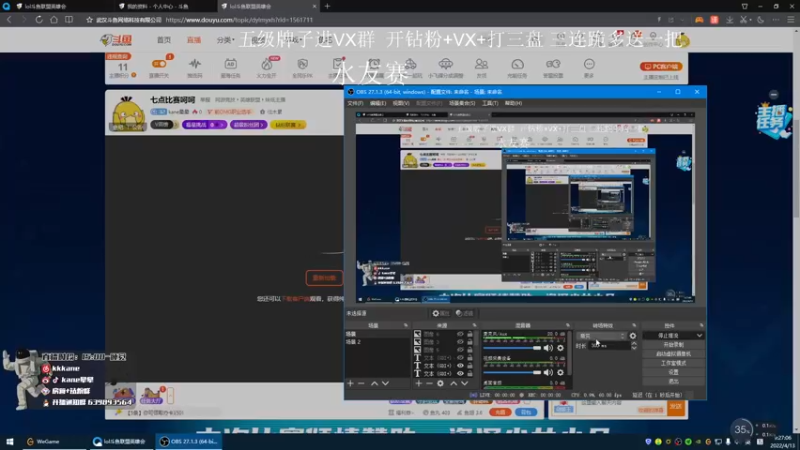The image size is (800, 450).
Task: Click the 直播 tab on Douyu navbar
Action: 194,40
